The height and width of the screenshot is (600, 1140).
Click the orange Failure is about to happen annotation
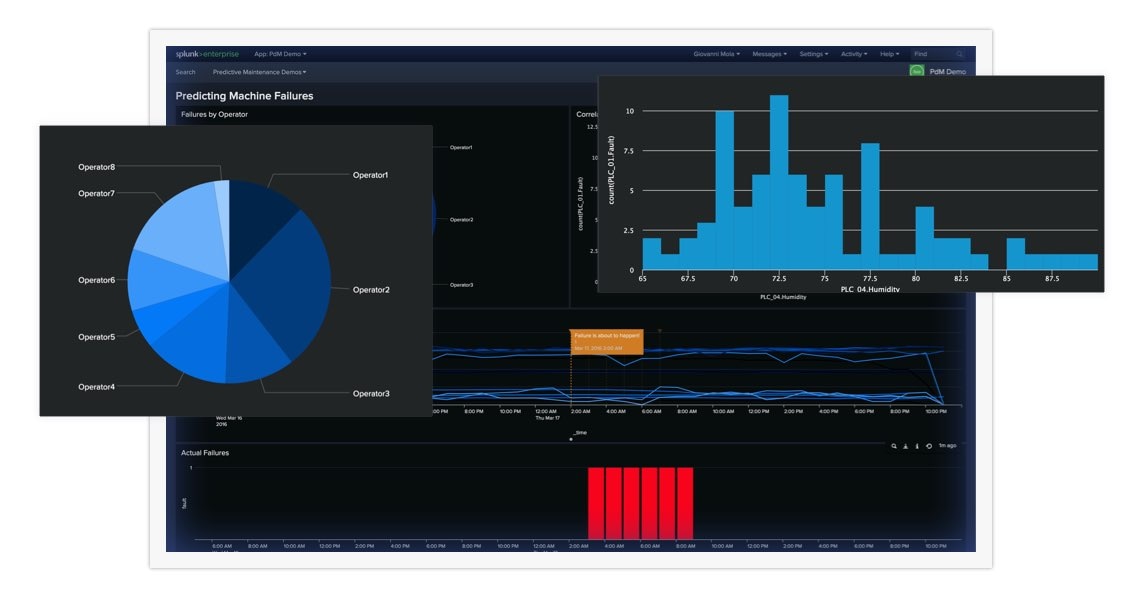pyautogui.click(x=606, y=341)
